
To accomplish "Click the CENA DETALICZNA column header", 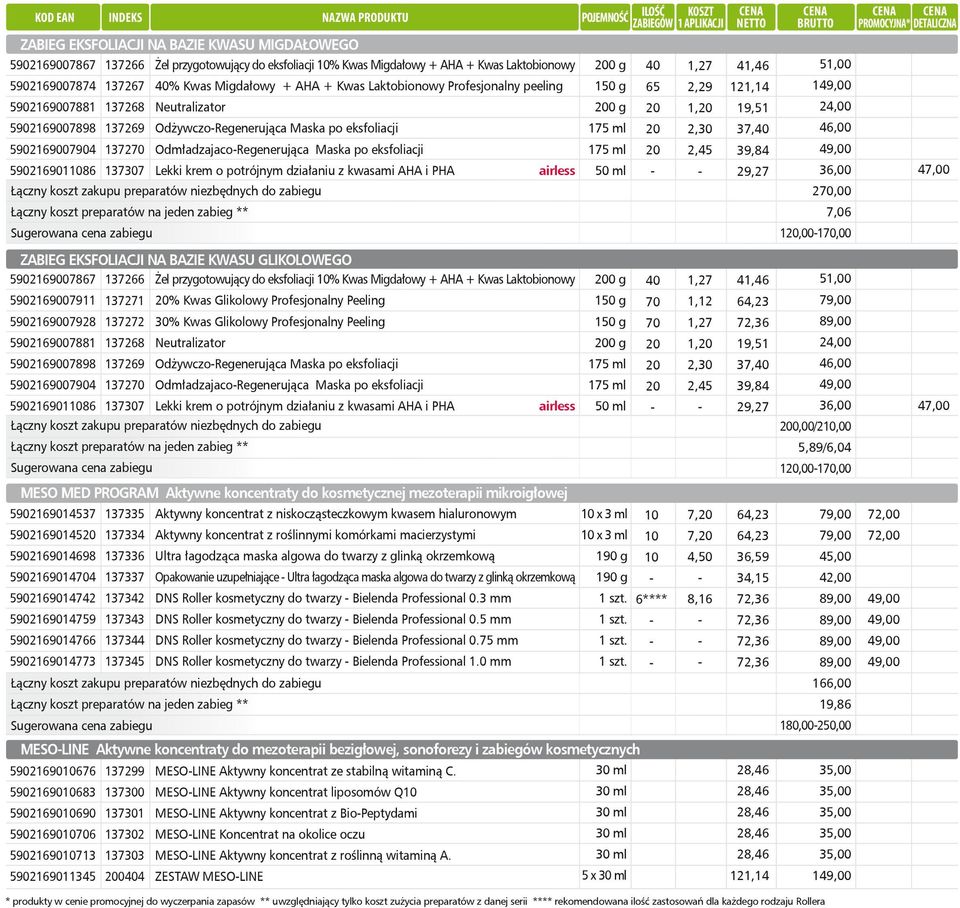I will 935,17.
